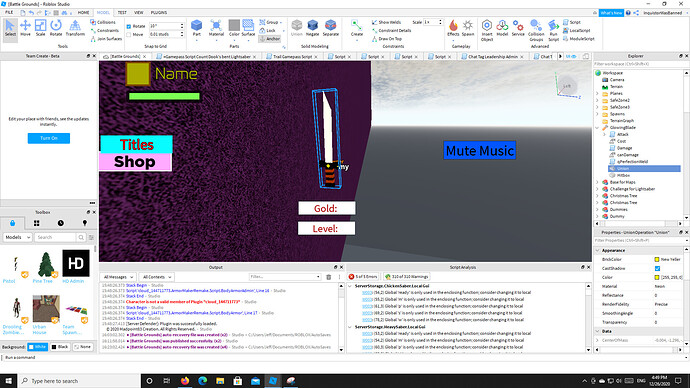
Task: Open the All Contexts dropdown
Action: click(x=157, y=277)
